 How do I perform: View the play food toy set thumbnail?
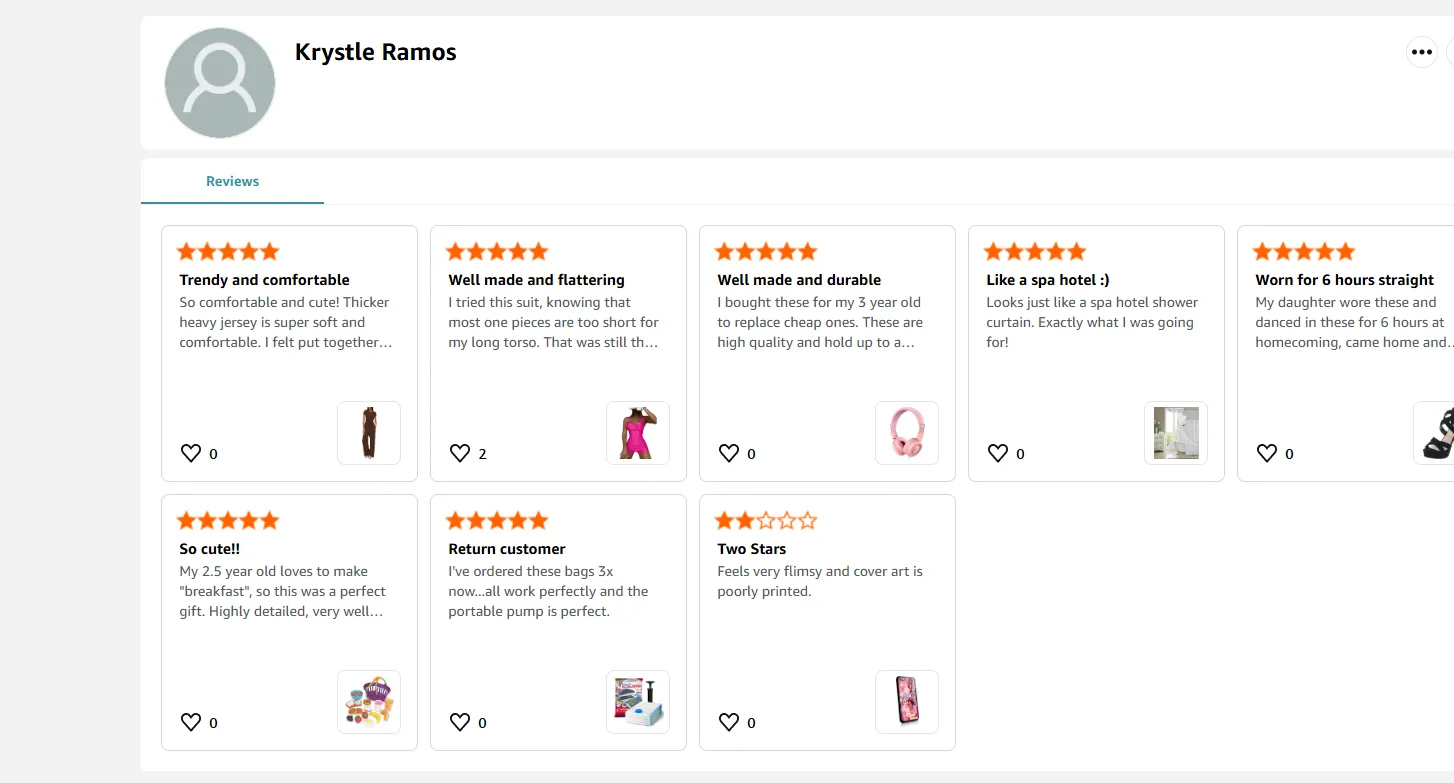coord(369,702)
